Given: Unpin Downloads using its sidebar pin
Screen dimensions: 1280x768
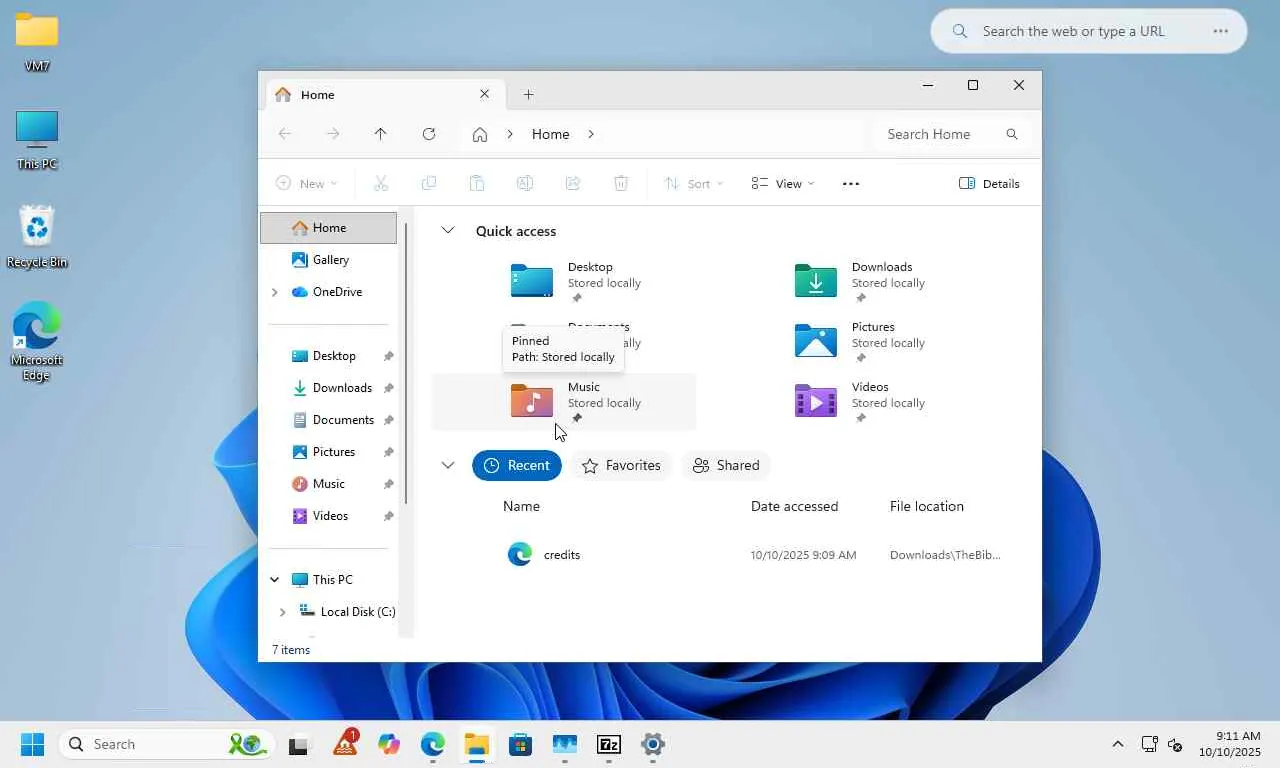Looking at the screenshot, I should (x=388, y=388).
